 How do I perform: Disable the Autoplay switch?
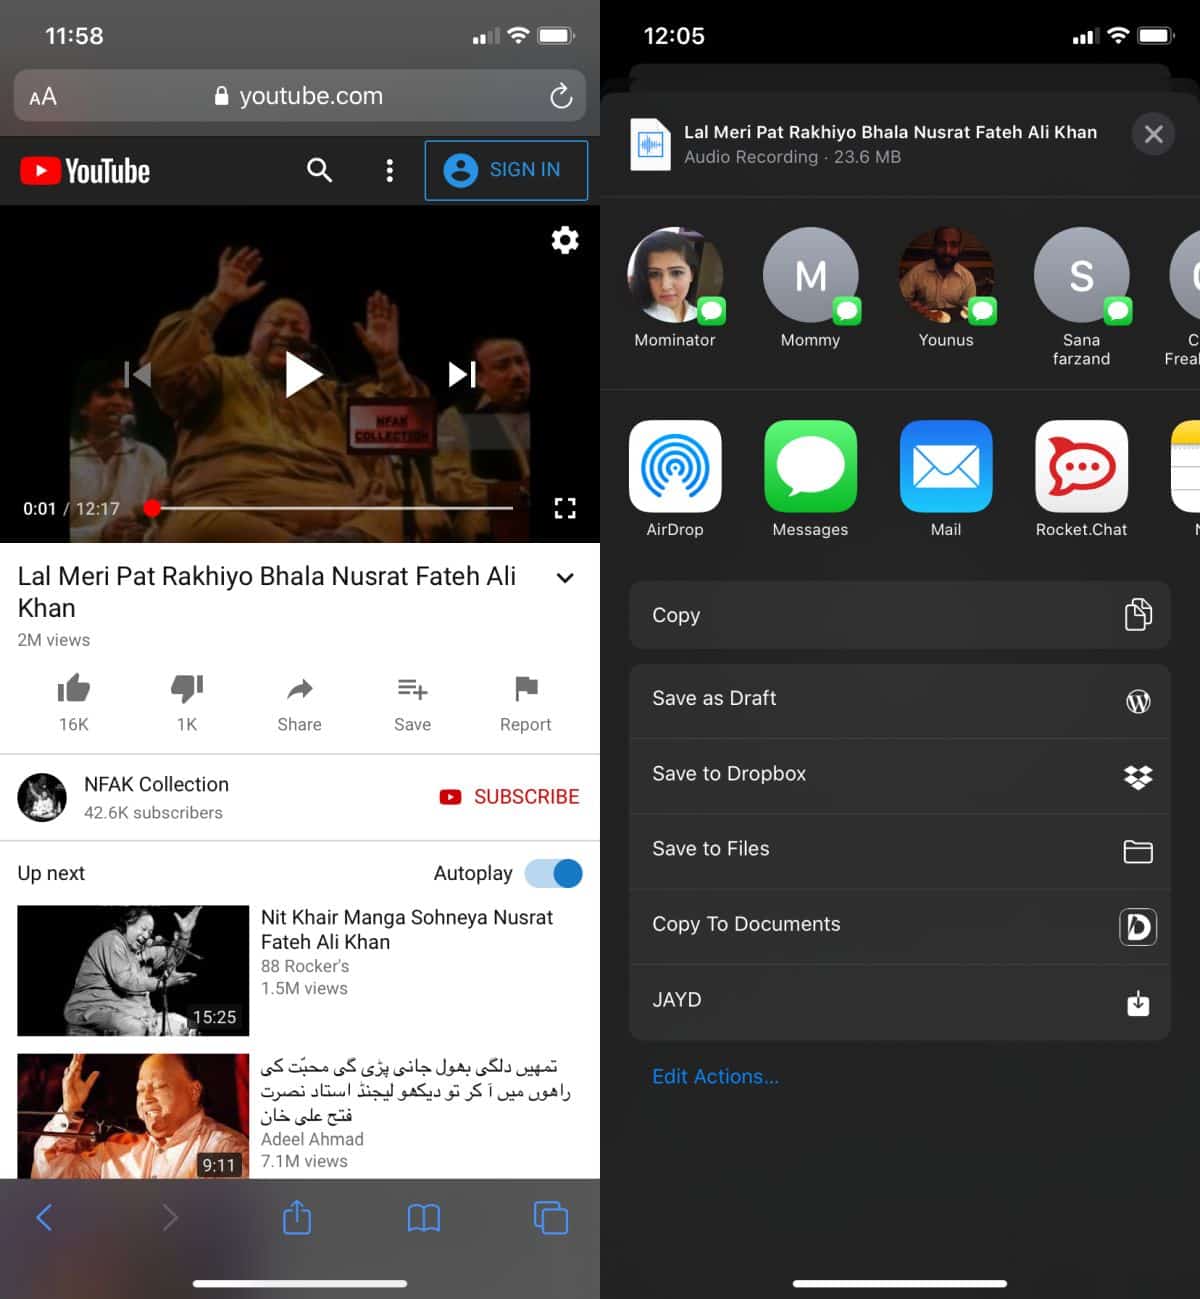(552, 873)
